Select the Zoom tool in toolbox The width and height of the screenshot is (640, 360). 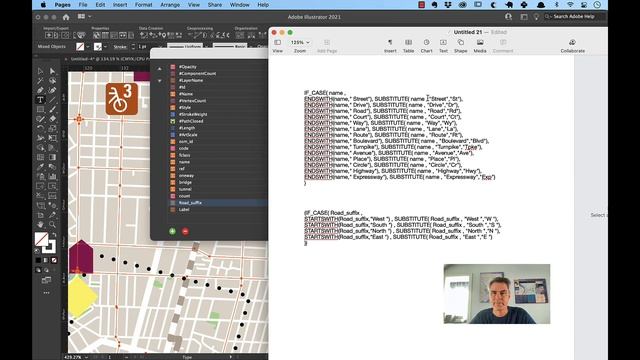[53, 224]
